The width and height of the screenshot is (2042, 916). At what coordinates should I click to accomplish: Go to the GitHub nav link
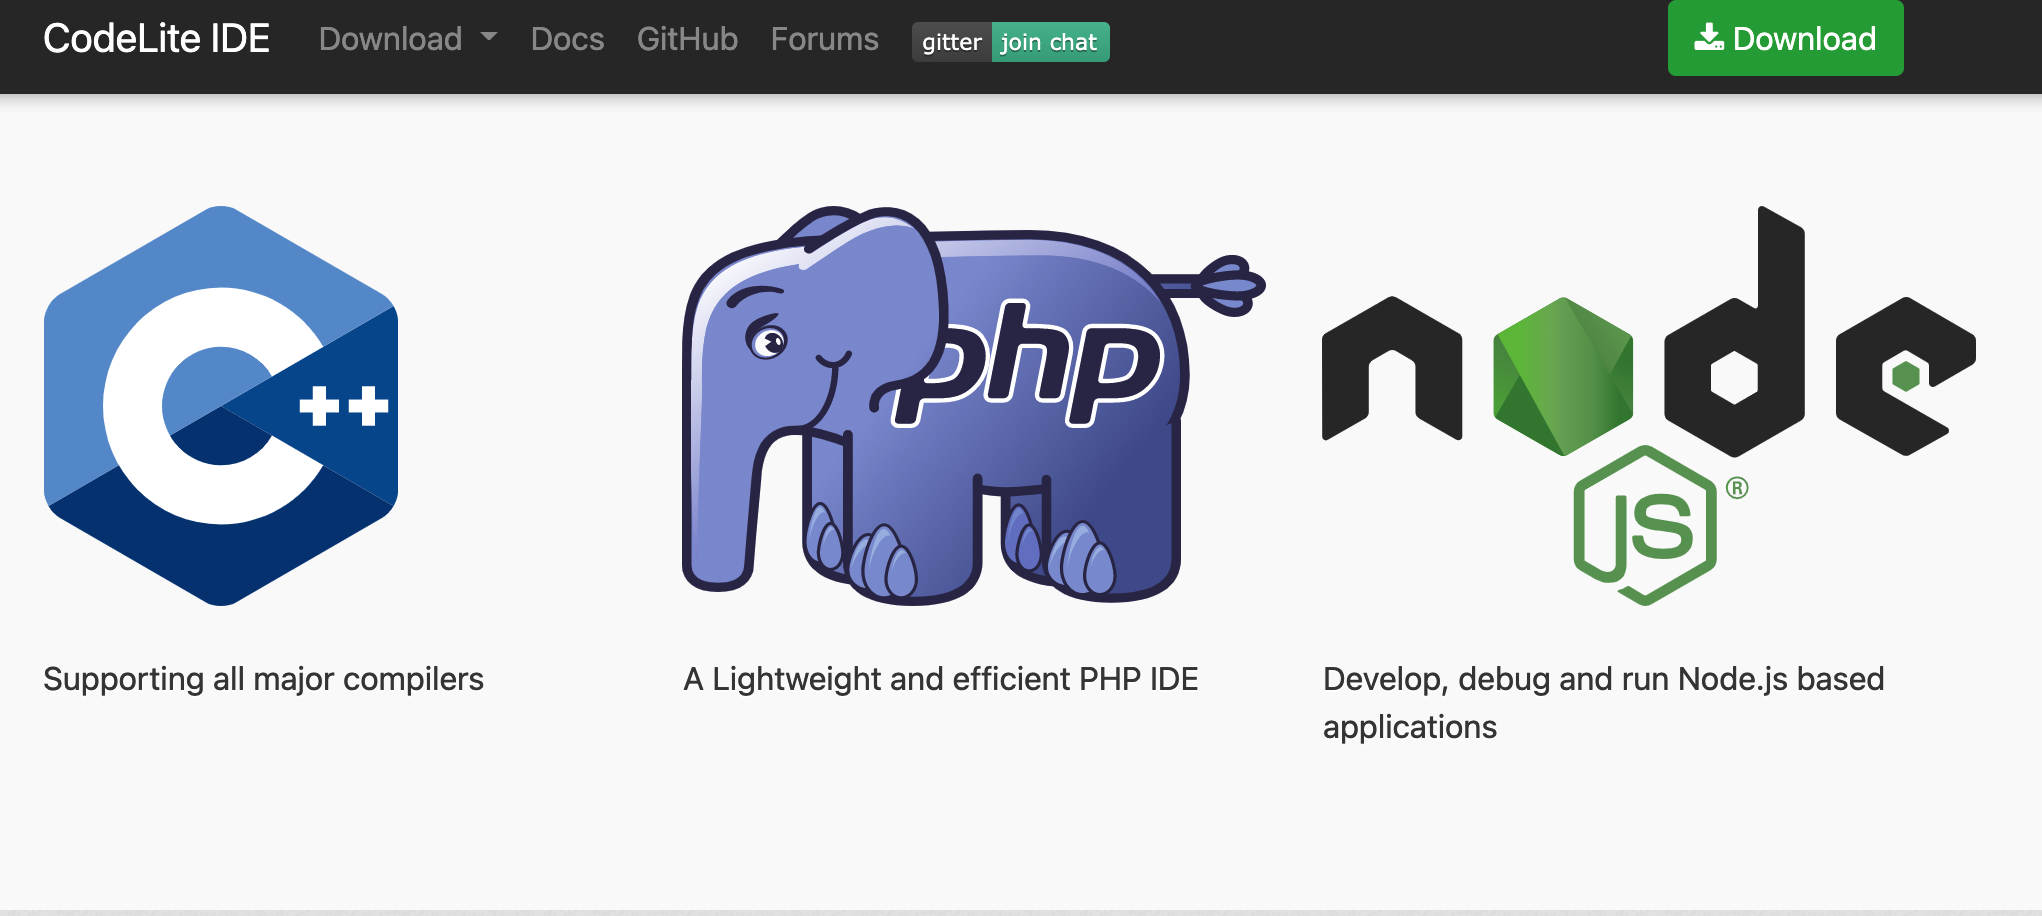click(687, 39)
